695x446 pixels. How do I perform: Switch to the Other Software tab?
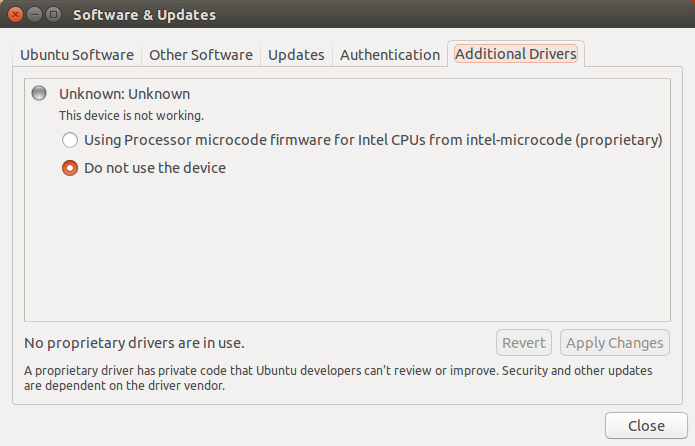[x=201, y=55]
